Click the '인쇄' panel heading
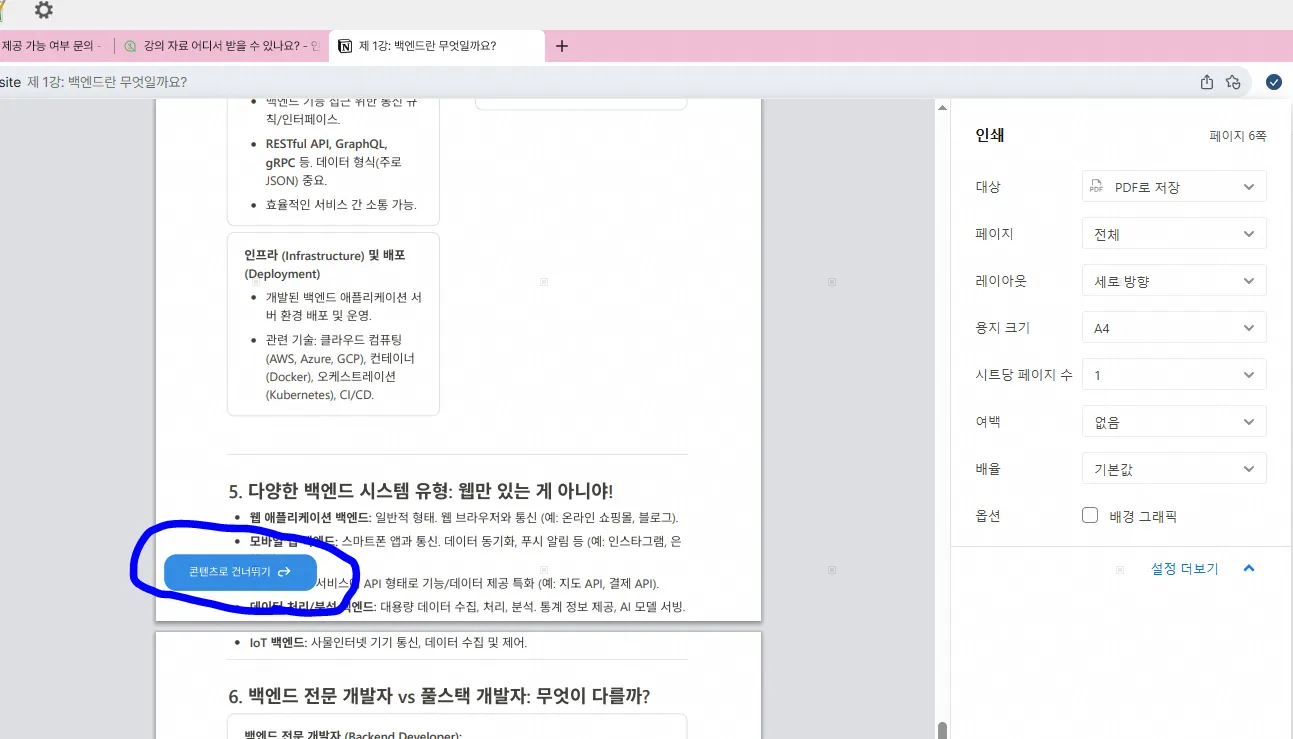 pyautogui.click(x=990, y=135)
